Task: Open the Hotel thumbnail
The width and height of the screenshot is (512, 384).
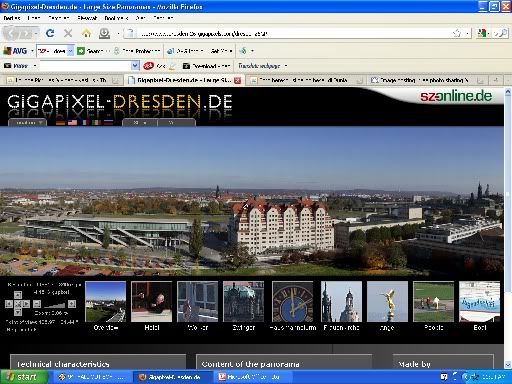Action: pos(152,301)
